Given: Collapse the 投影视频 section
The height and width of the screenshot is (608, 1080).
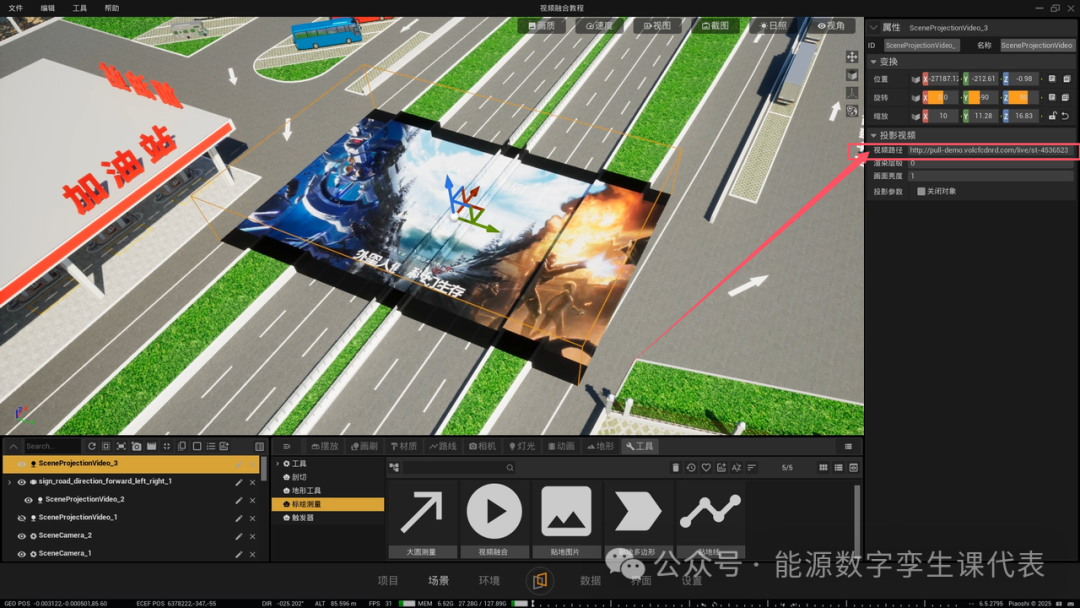Looking at the screenshot, I should point(873,135).
